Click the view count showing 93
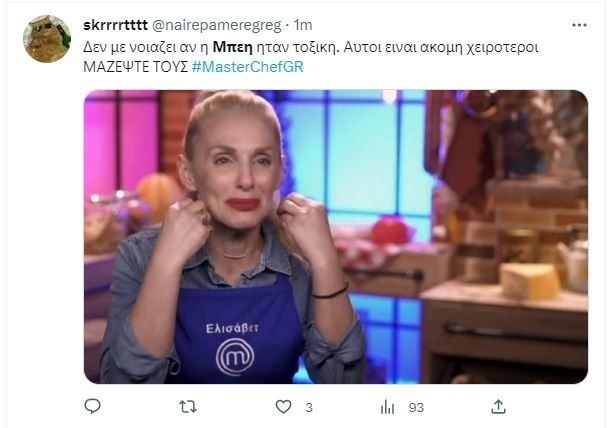 tap(416, 407)
